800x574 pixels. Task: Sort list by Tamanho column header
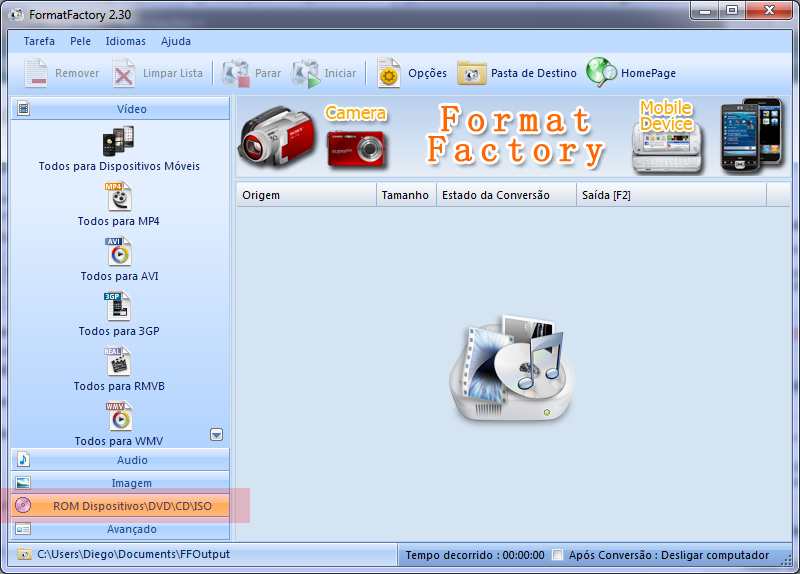coord(405,195)
